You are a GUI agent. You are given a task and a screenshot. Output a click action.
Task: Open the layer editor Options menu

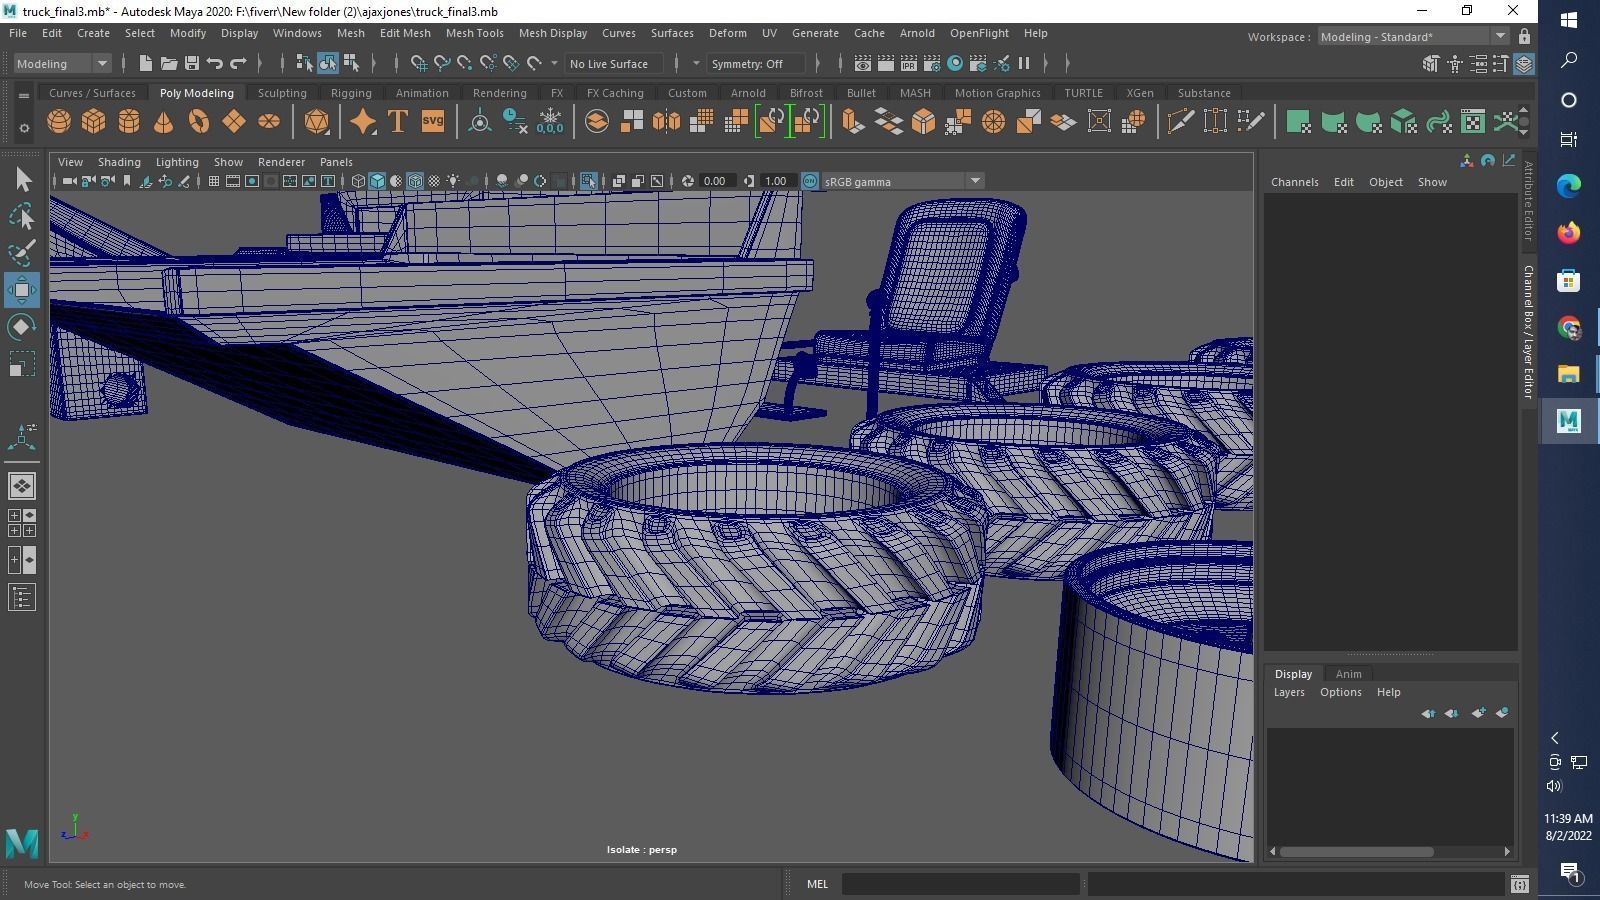[x=1341, y=692]
